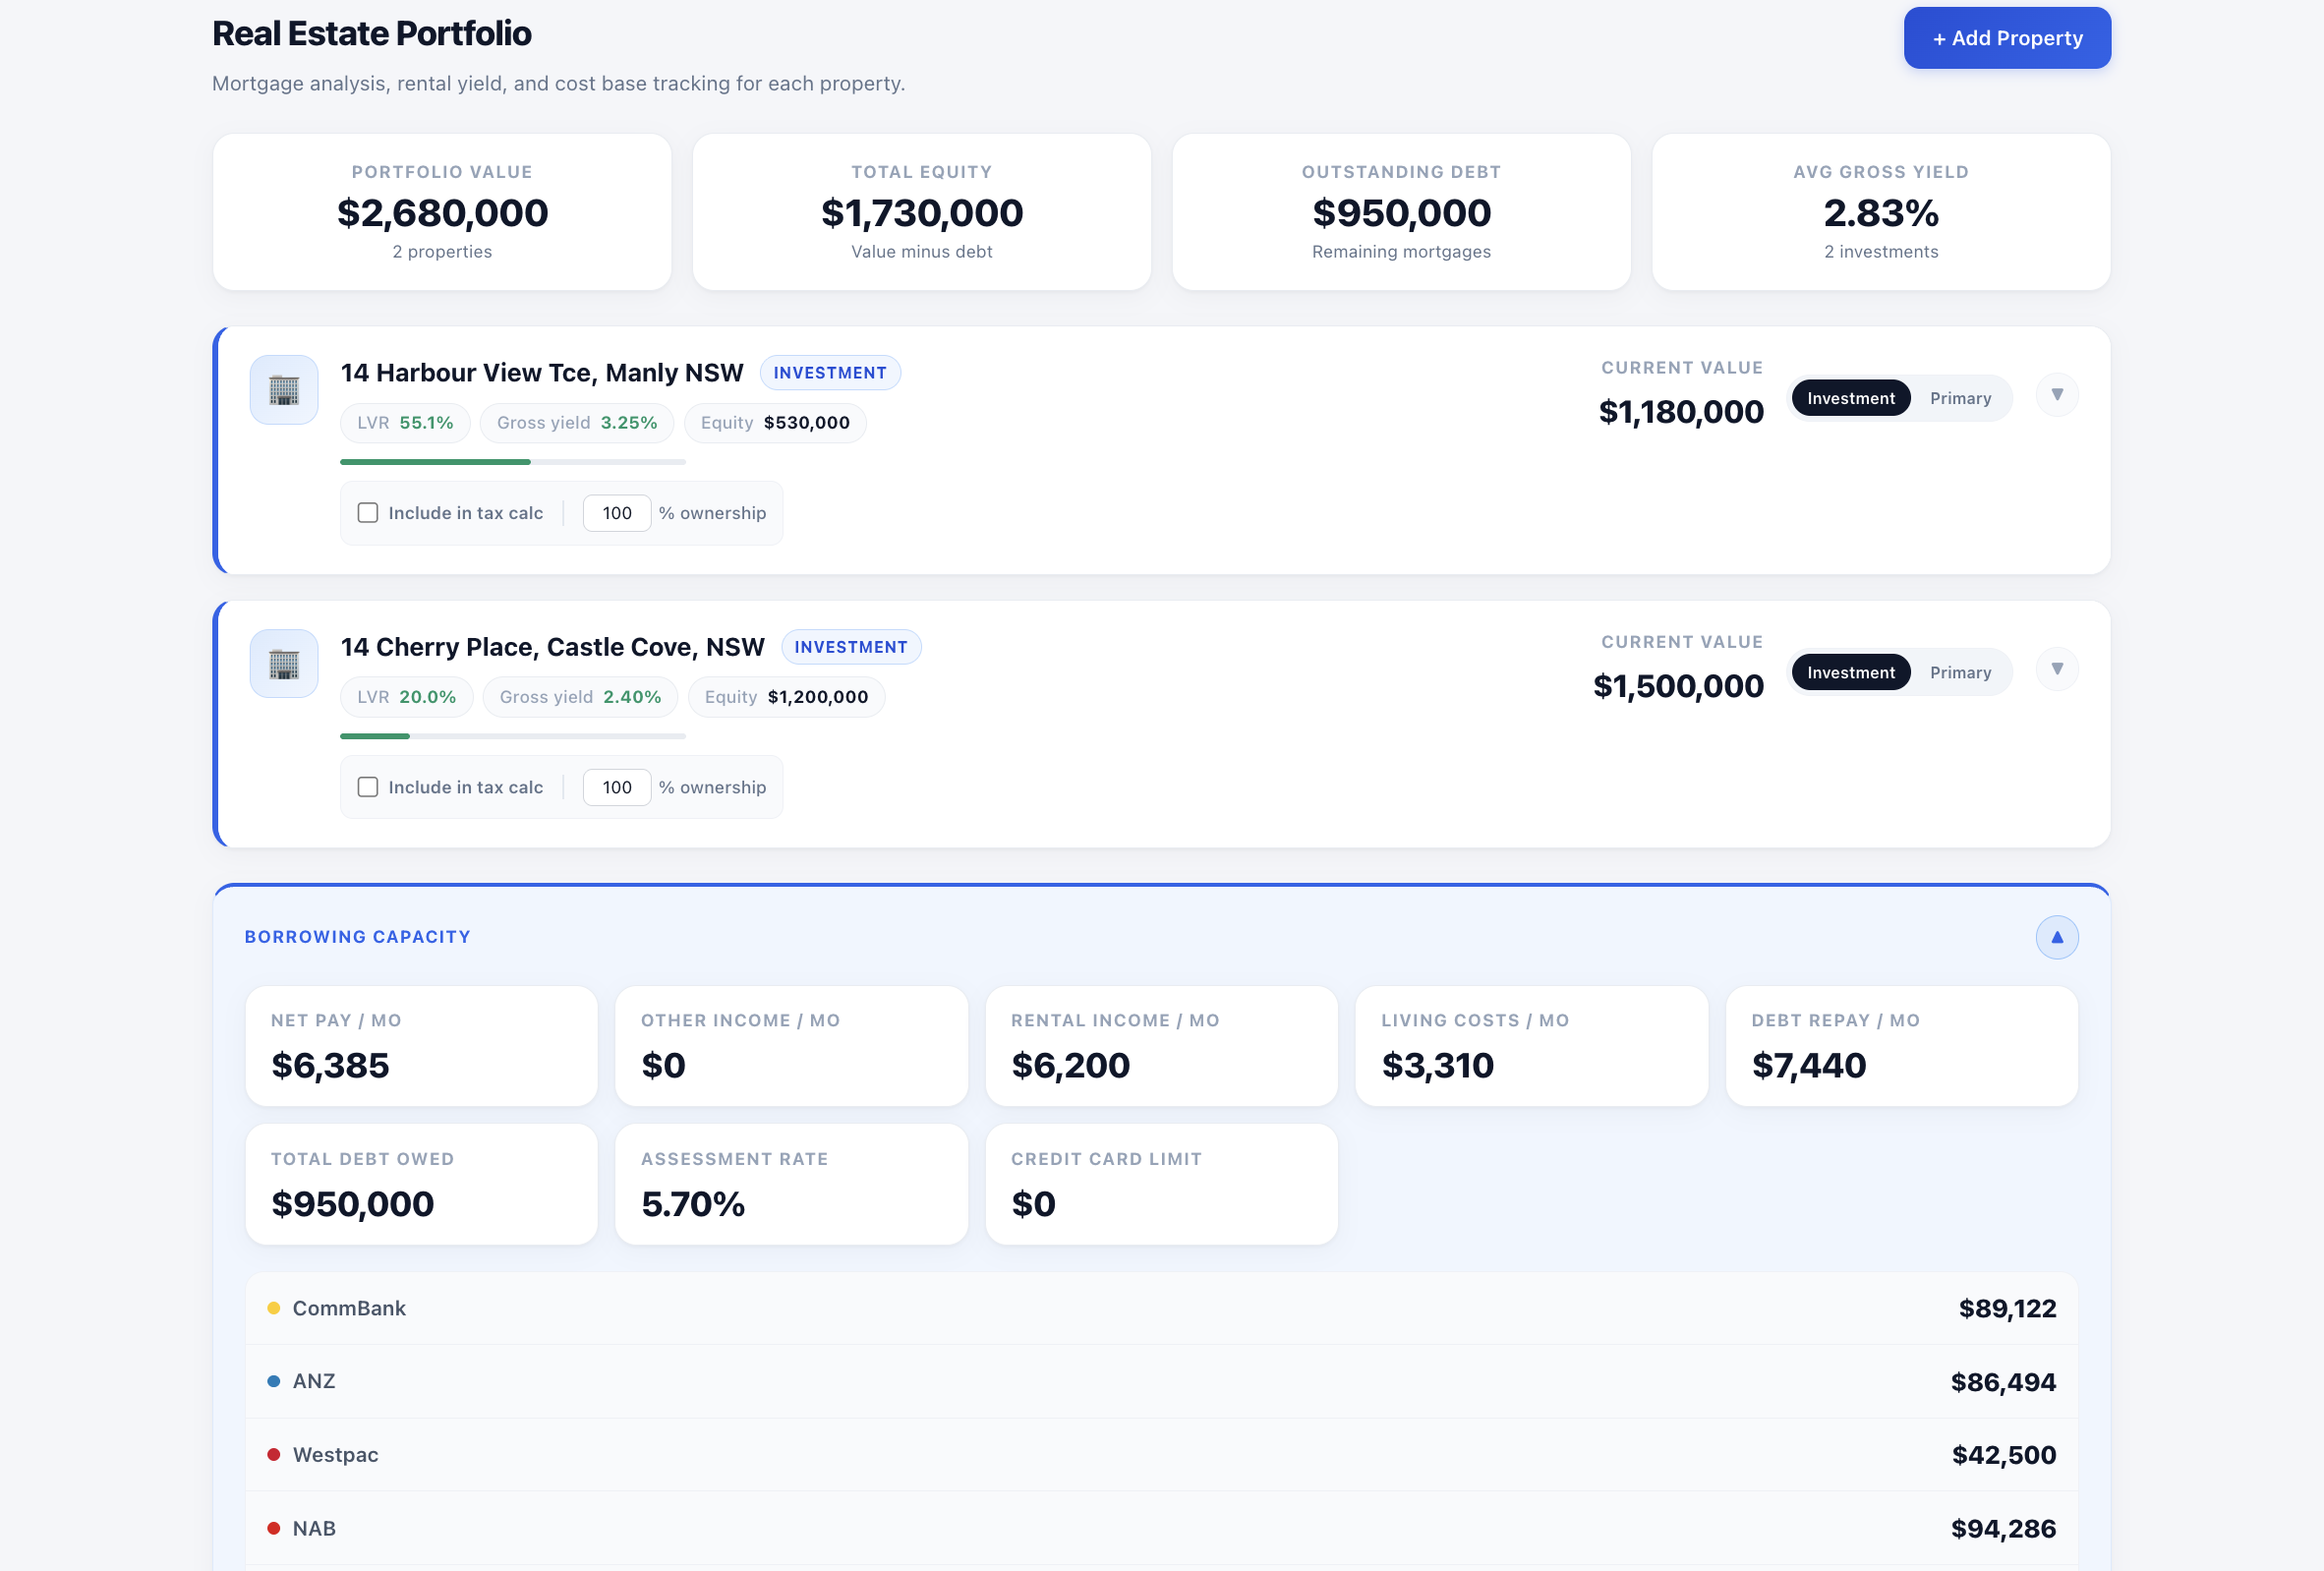
Task: Switch Cherry Place property to Primary
Action: [x=1960, y=672]
